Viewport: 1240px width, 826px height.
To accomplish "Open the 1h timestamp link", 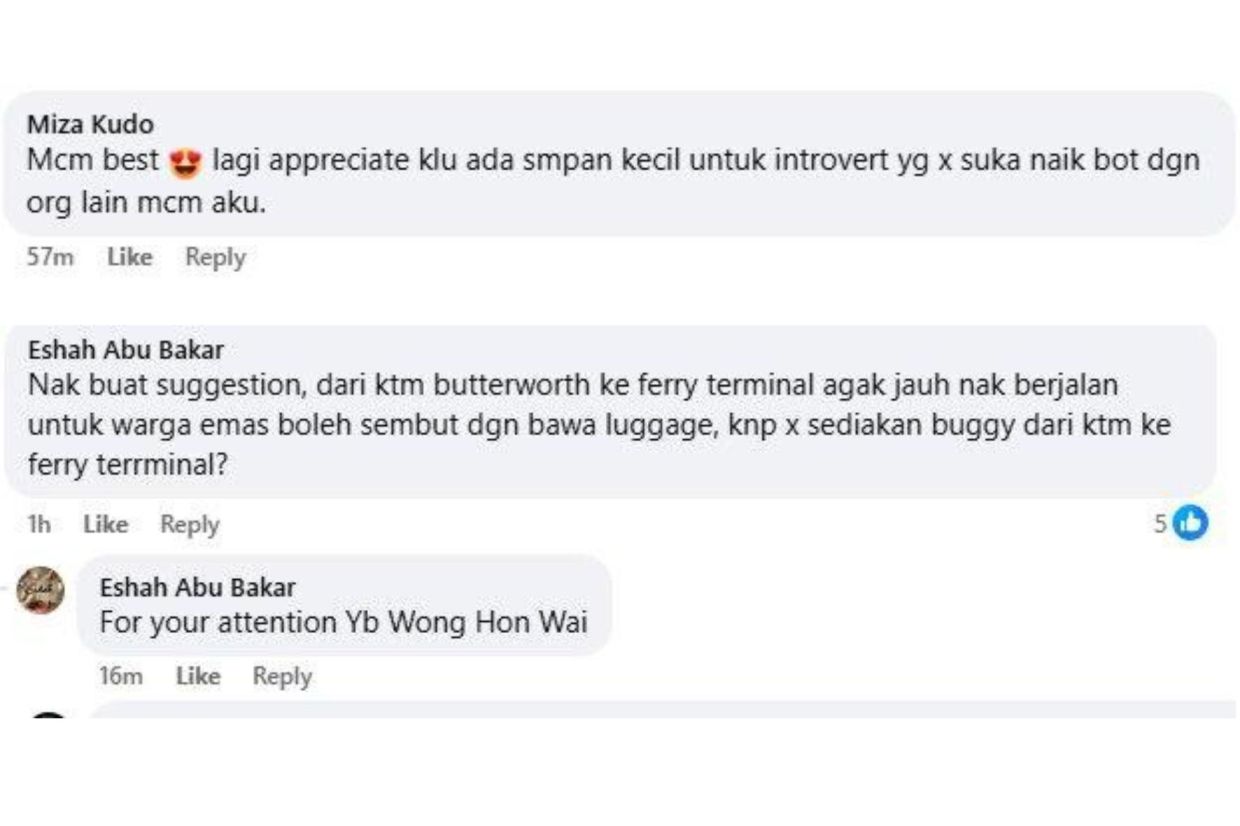I will tap(39, 524).
